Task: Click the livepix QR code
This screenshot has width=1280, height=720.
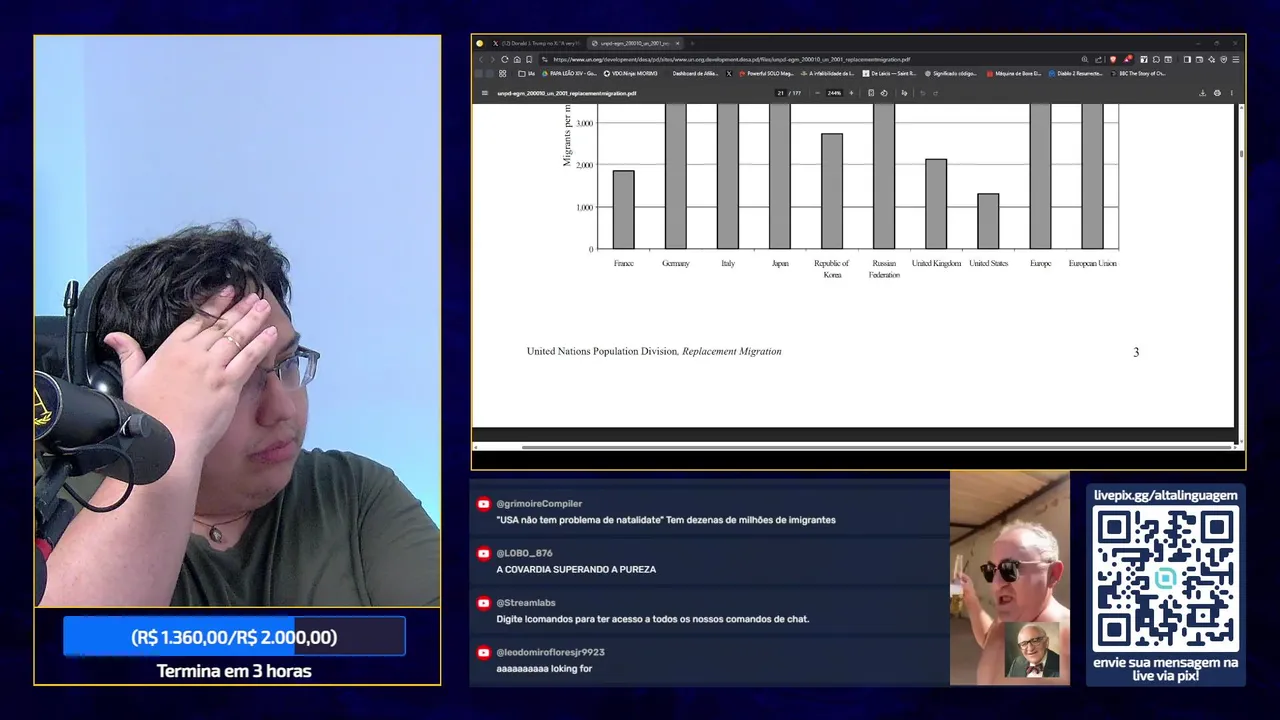Action: pyautogui.click(x=1165, y=578)
